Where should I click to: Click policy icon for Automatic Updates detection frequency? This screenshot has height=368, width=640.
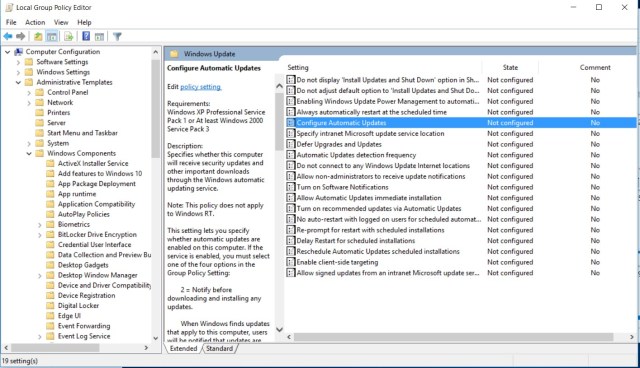291,155
